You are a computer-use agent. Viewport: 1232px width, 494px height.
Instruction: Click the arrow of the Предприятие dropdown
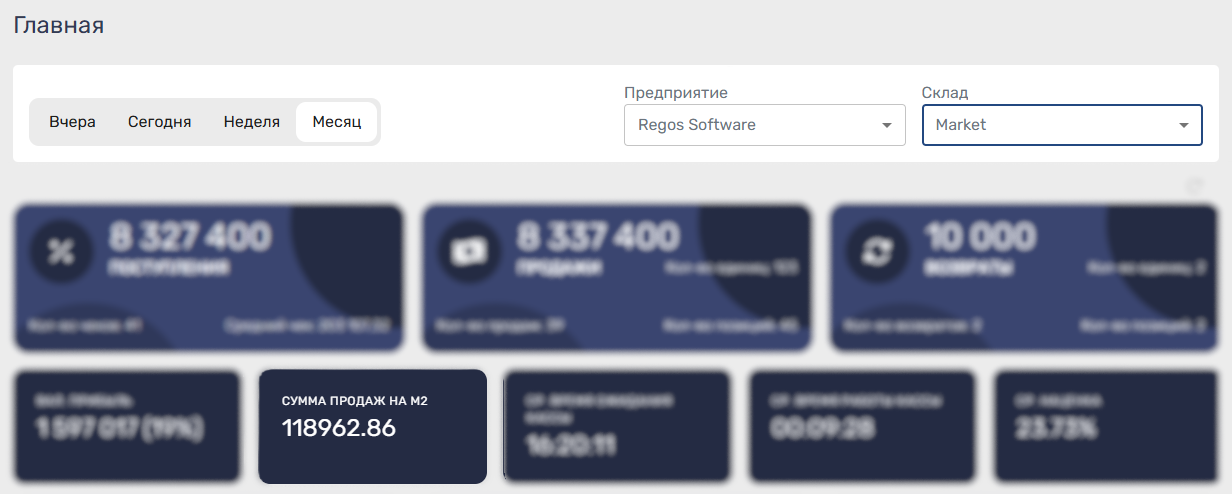(x=886, y=126)
